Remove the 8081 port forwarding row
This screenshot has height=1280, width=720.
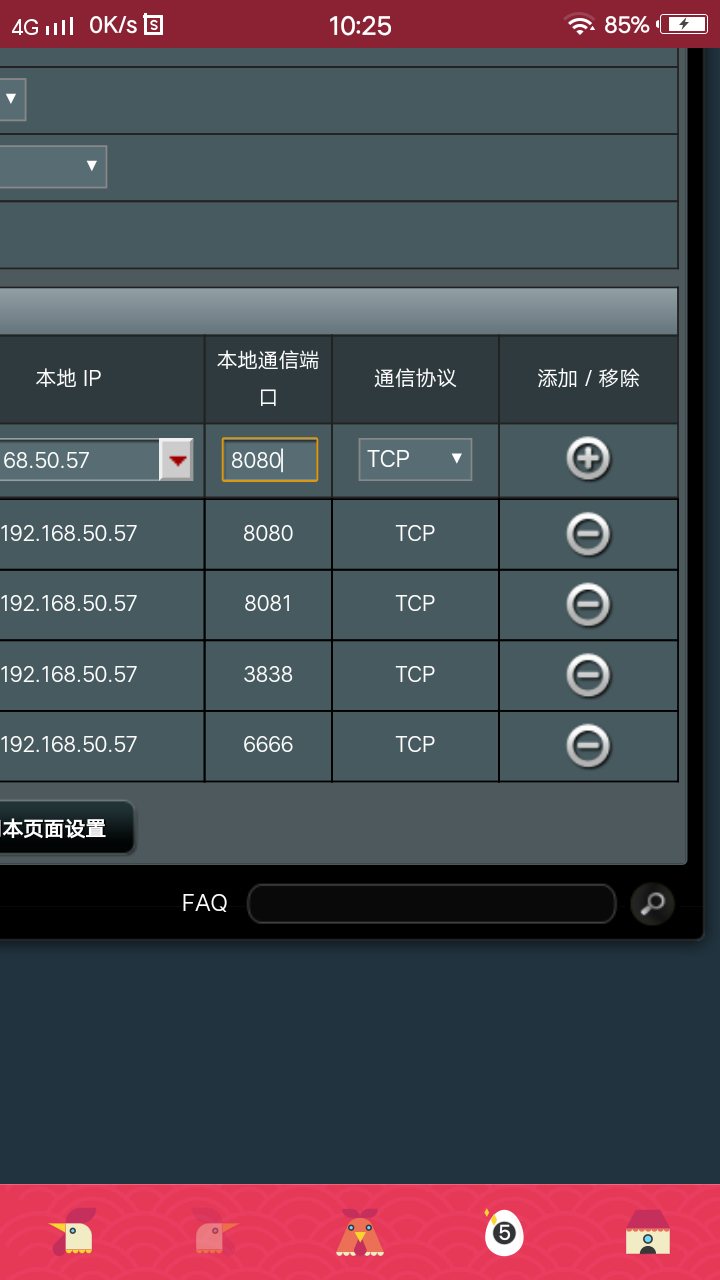(588, 604)
